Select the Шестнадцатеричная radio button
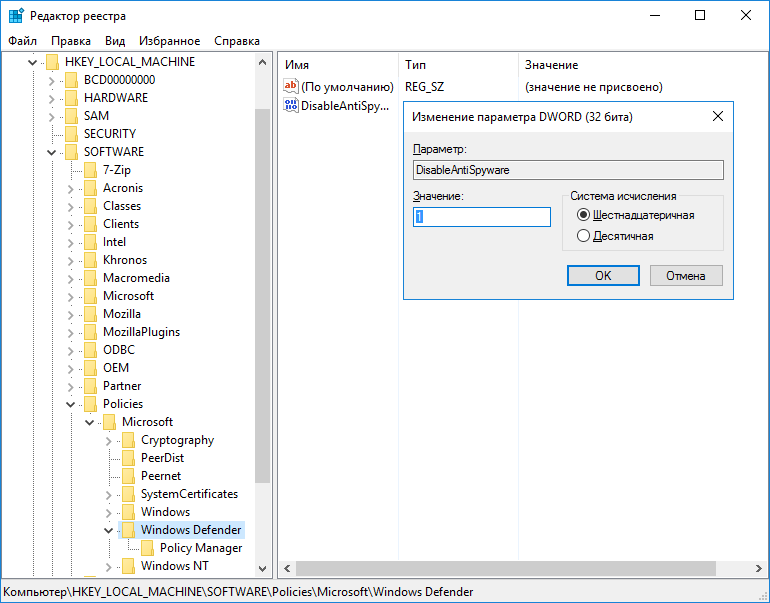The width and height of the screenshot is (770, 603). click(584, 215)
